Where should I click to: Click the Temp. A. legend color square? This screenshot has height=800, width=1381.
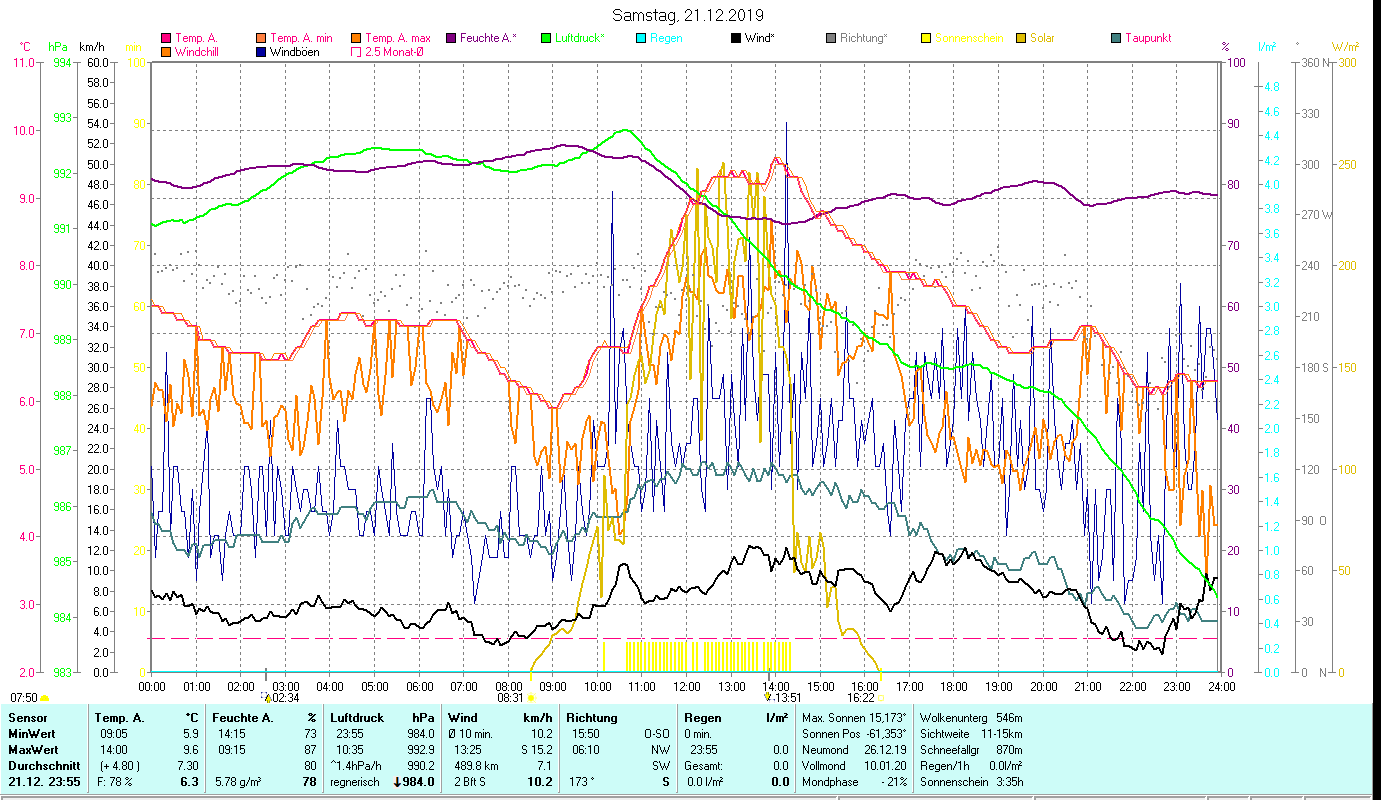click(165, 39)
